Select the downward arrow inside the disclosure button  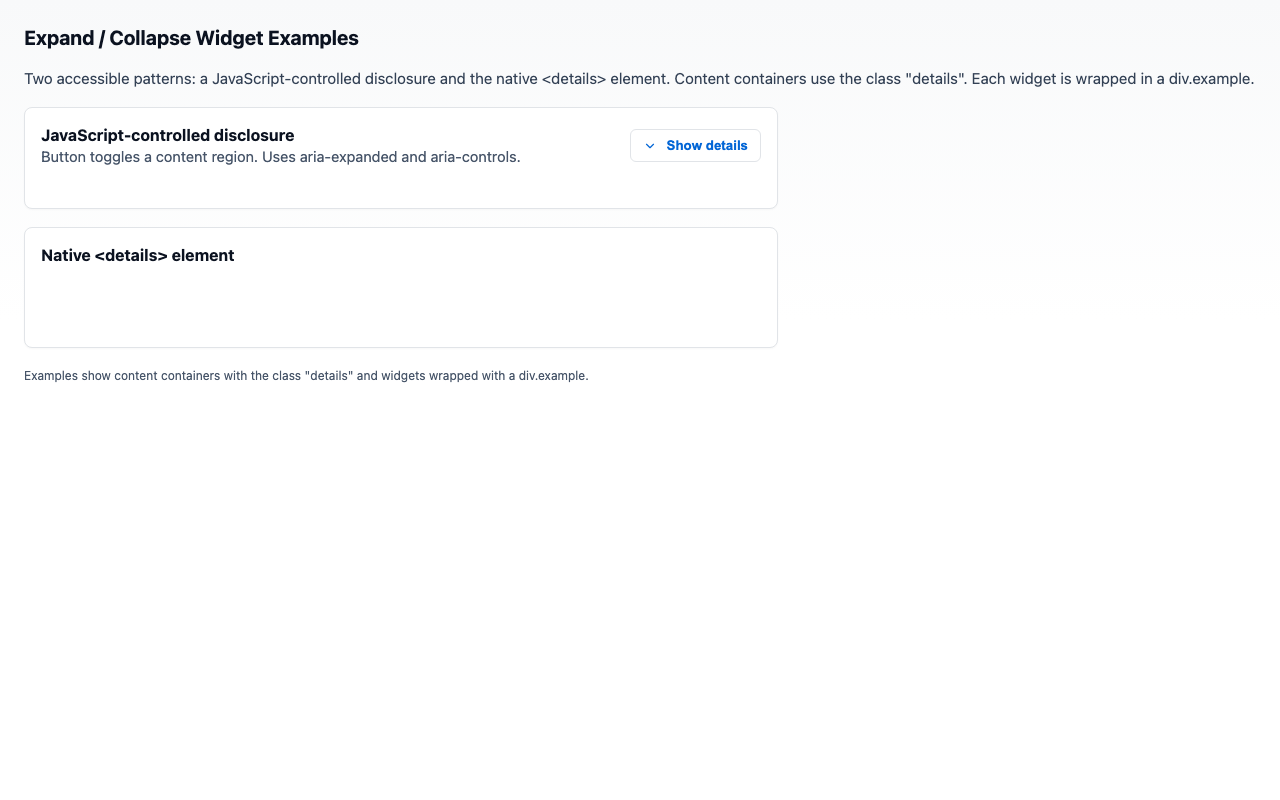(x=650, y=145)
